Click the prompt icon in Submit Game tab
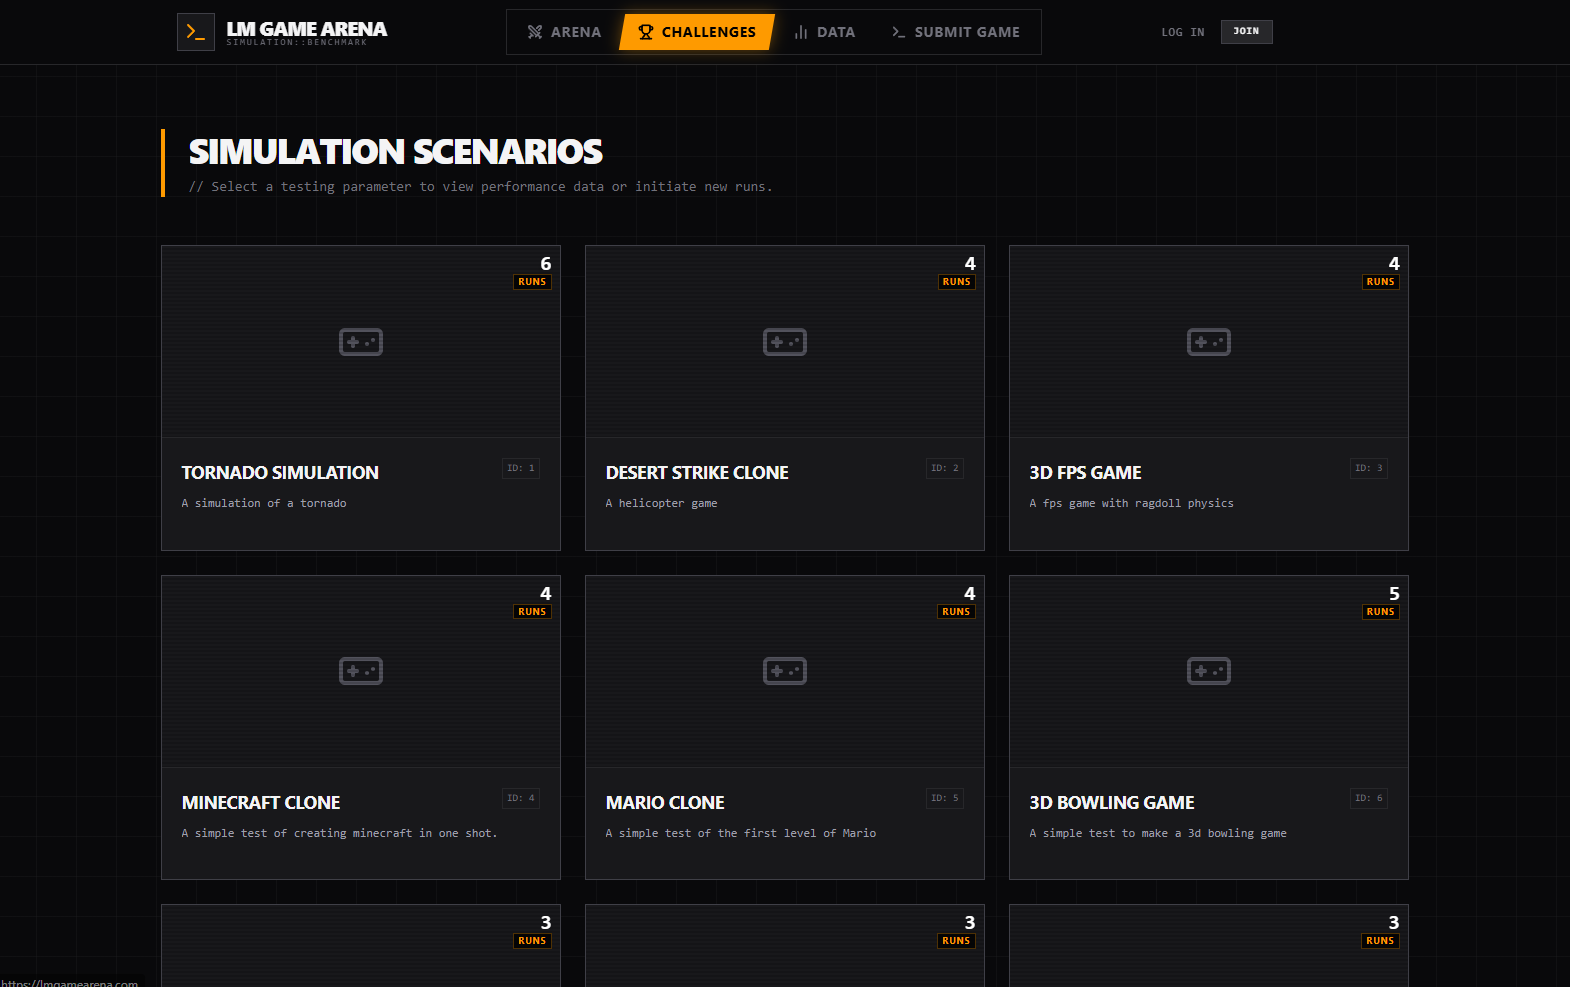Viewport: 1570px width, 987px height. pyautogui.click(x=899, y=32)
